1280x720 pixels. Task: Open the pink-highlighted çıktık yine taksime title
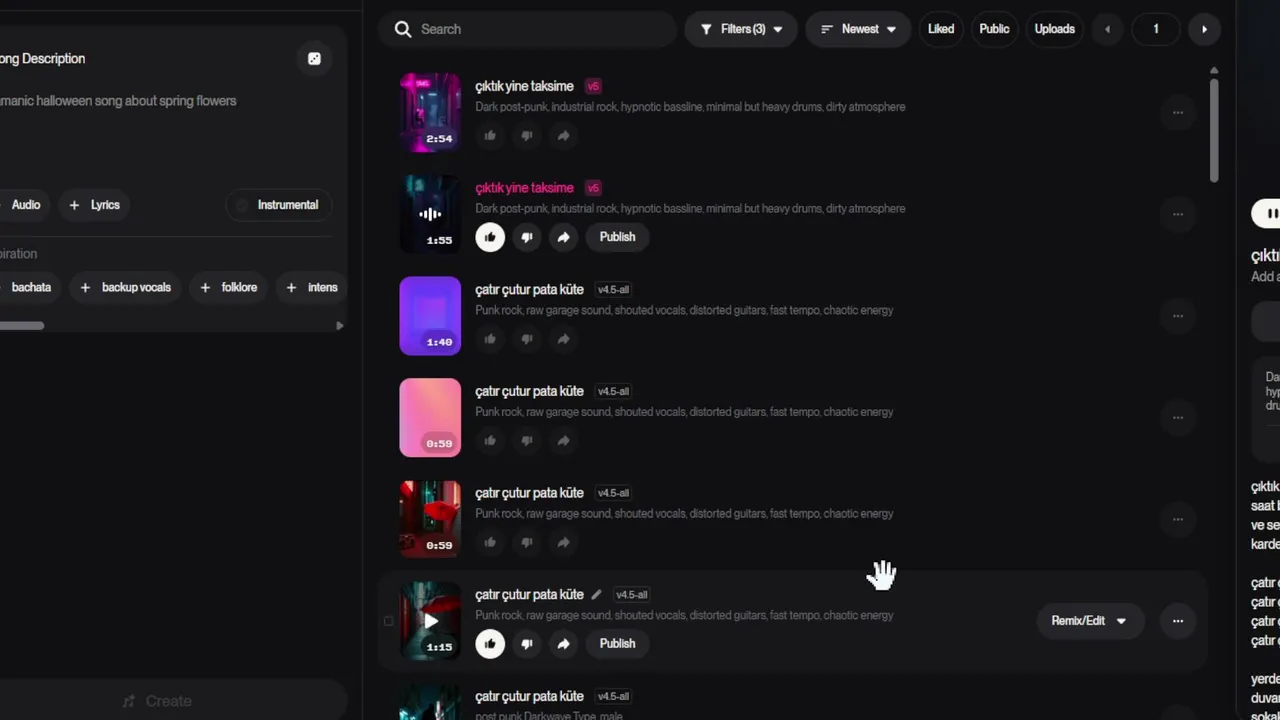pyautogui.click(x=524, y=188)
